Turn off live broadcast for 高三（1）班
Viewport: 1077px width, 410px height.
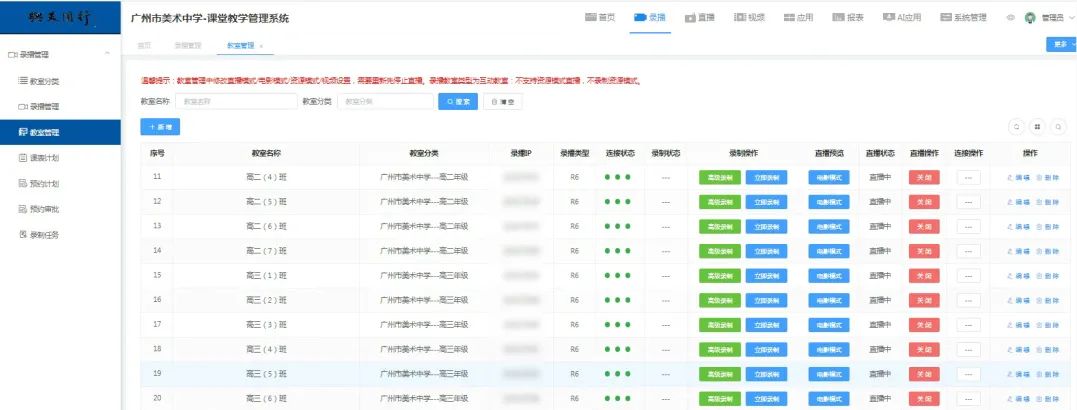point(922,275)
